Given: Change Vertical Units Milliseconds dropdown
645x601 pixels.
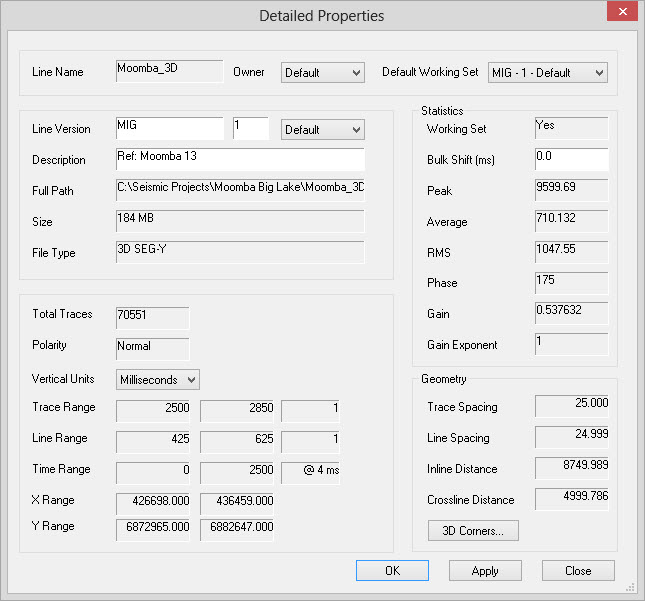Looking at the screenshot, I should coord(158,380).
